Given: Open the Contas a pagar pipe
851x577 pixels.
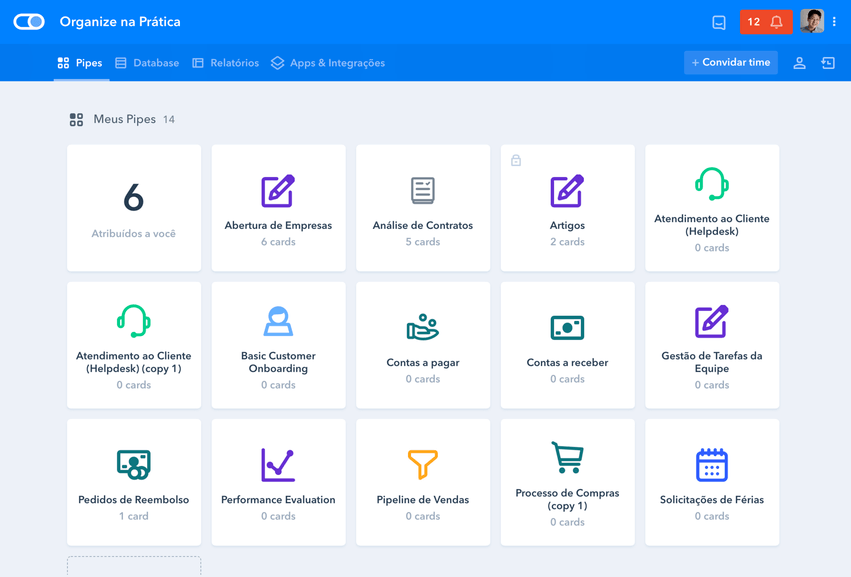Looking at the screenshot, I should [x=423, y=345].
